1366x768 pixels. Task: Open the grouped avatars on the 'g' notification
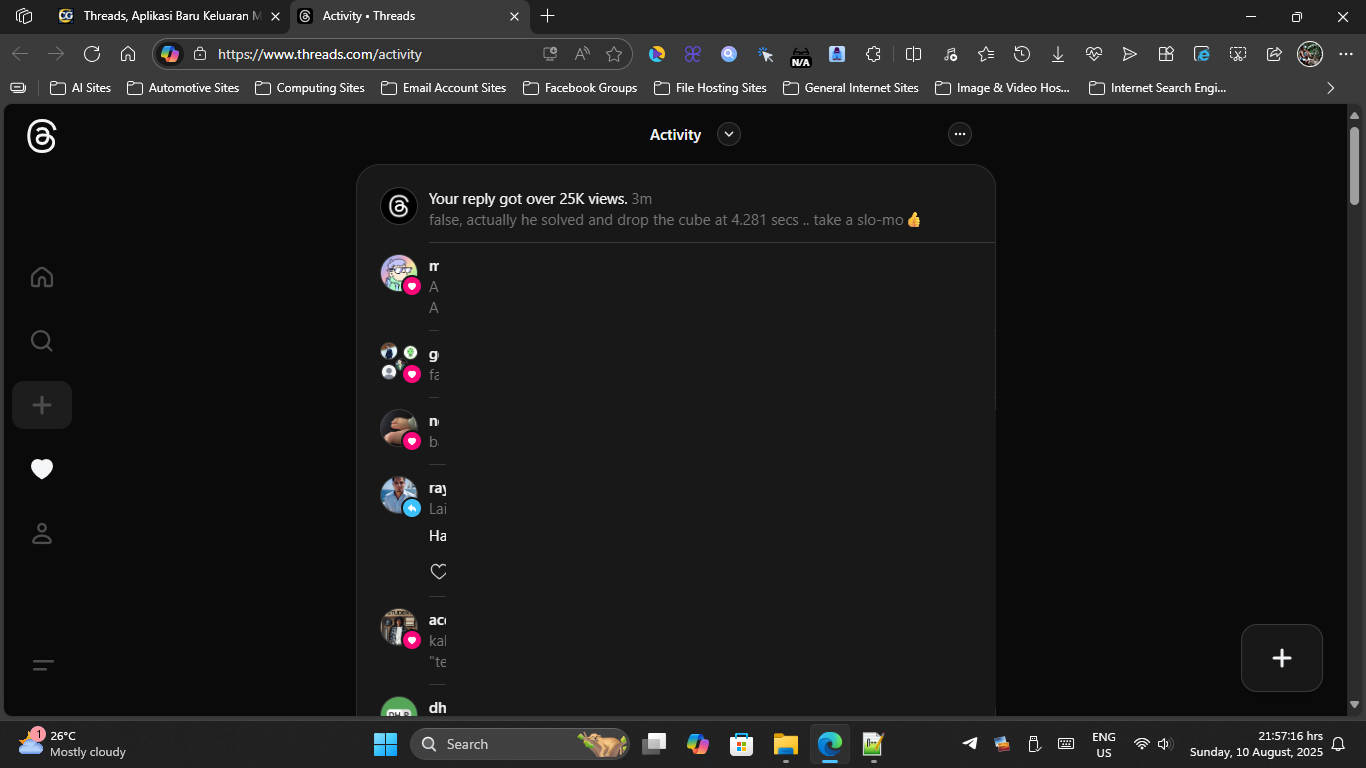tap(398, 361)
